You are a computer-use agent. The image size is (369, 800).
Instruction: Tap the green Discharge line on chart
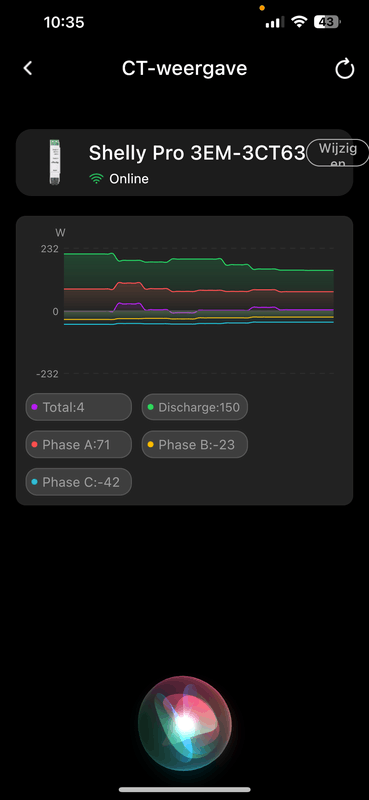point(194,259)
